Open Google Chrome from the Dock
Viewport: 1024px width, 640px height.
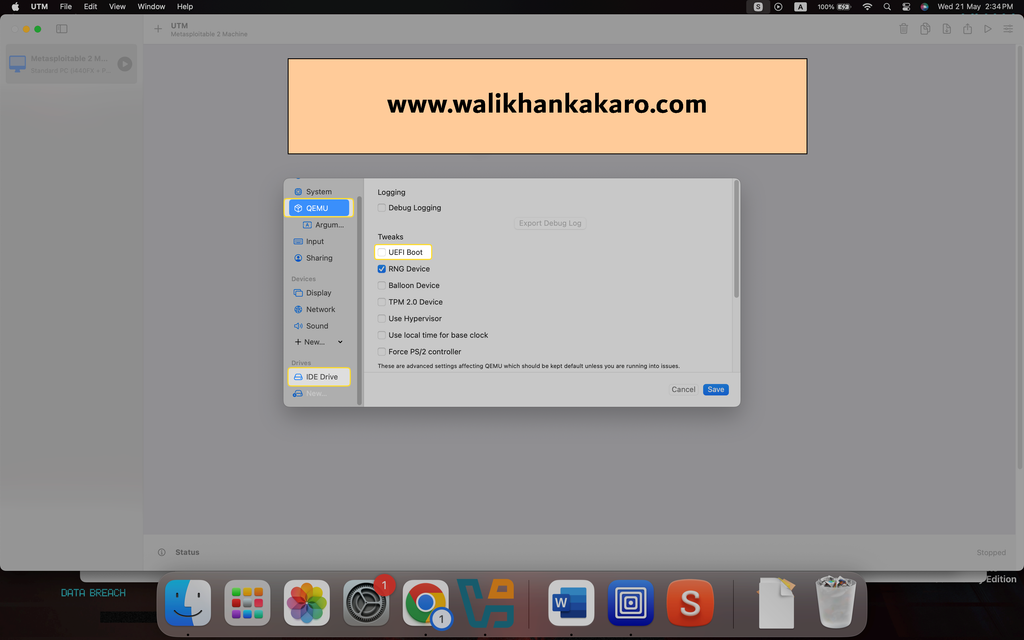[x=426, y=603]
